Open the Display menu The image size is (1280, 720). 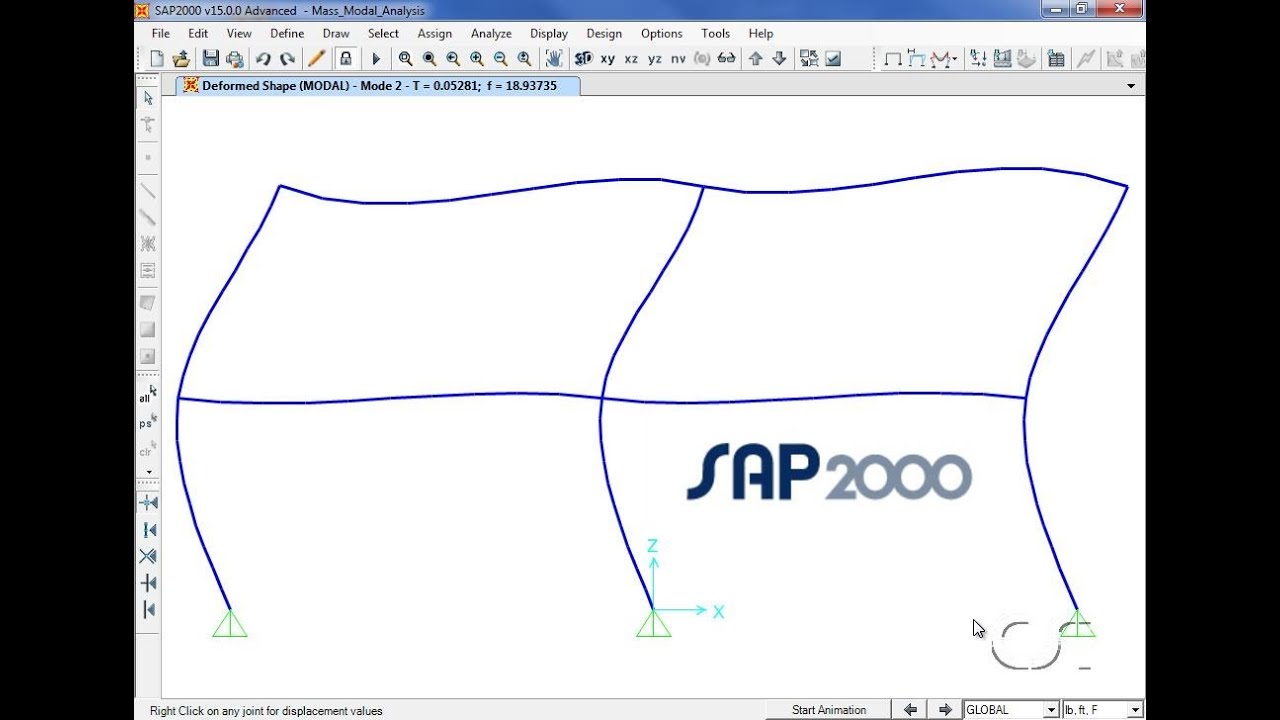pos(549,33)
